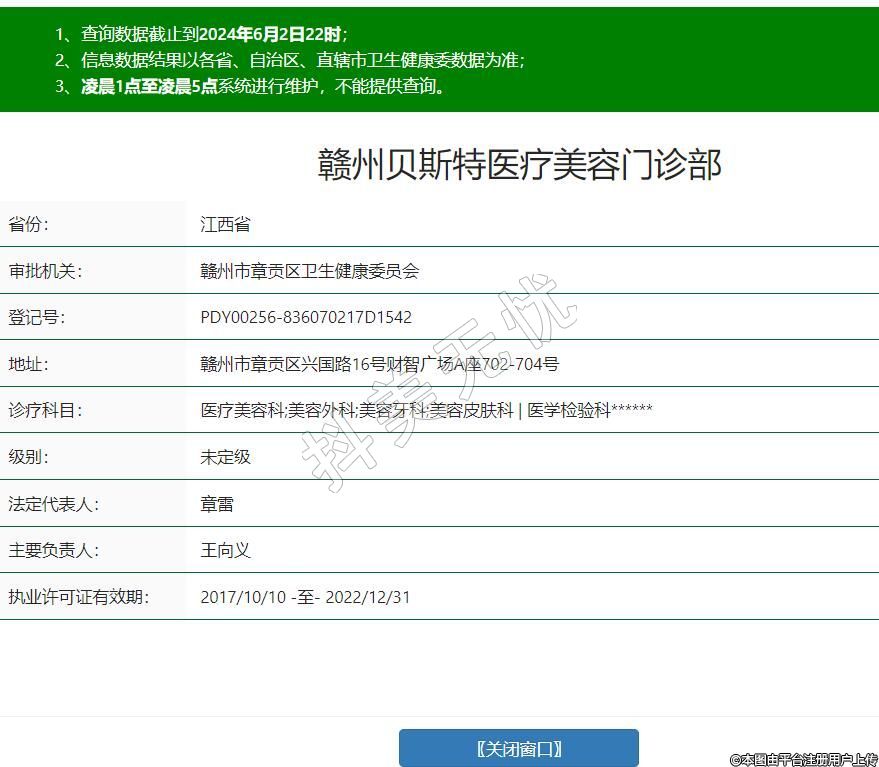Click the 关闭窗口 button
Screen dimensions: 879x767
pyautogui.click(x=518, y=748)
